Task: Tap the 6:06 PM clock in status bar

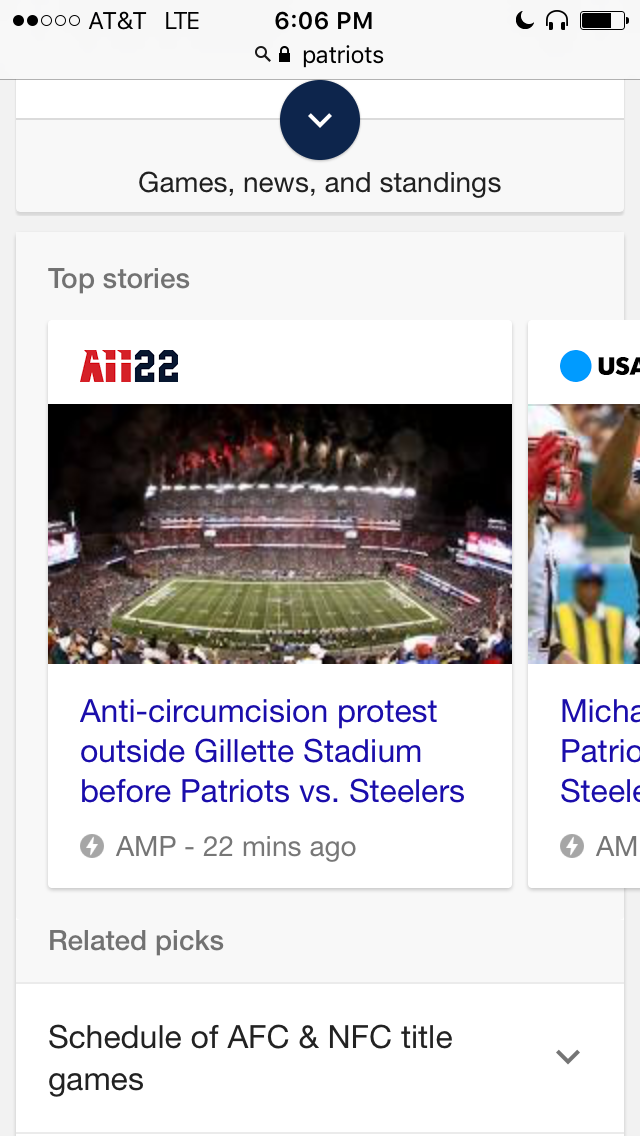Action: 323,20
